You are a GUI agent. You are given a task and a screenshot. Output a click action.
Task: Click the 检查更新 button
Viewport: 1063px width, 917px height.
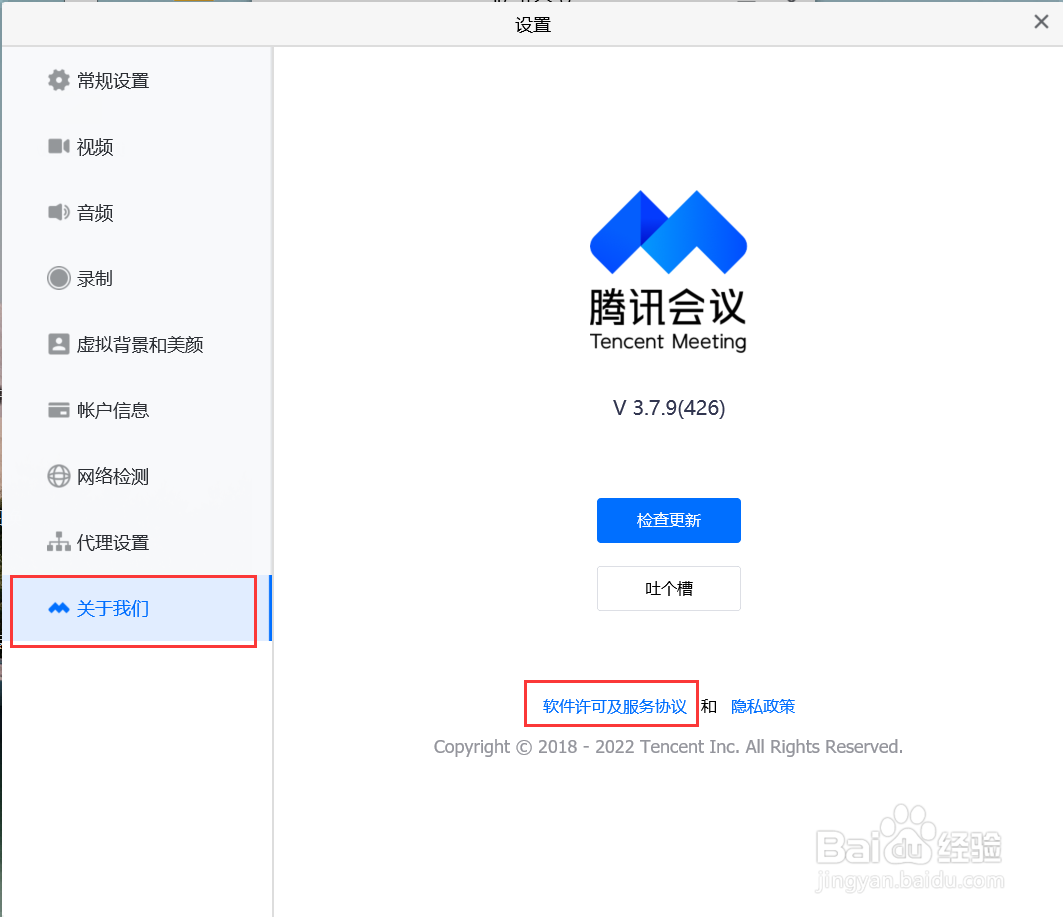[668, 520]
